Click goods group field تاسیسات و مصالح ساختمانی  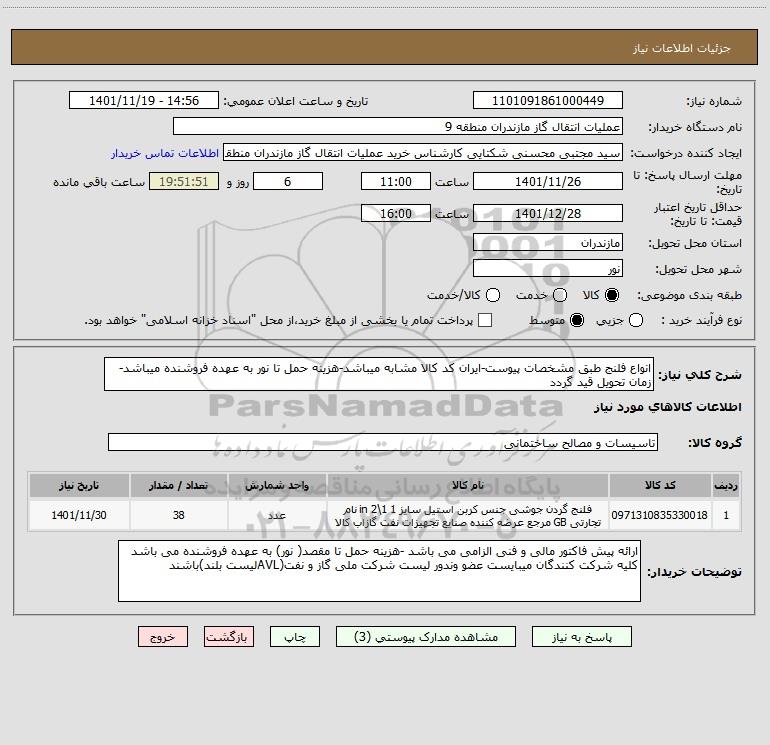(383, 443)
